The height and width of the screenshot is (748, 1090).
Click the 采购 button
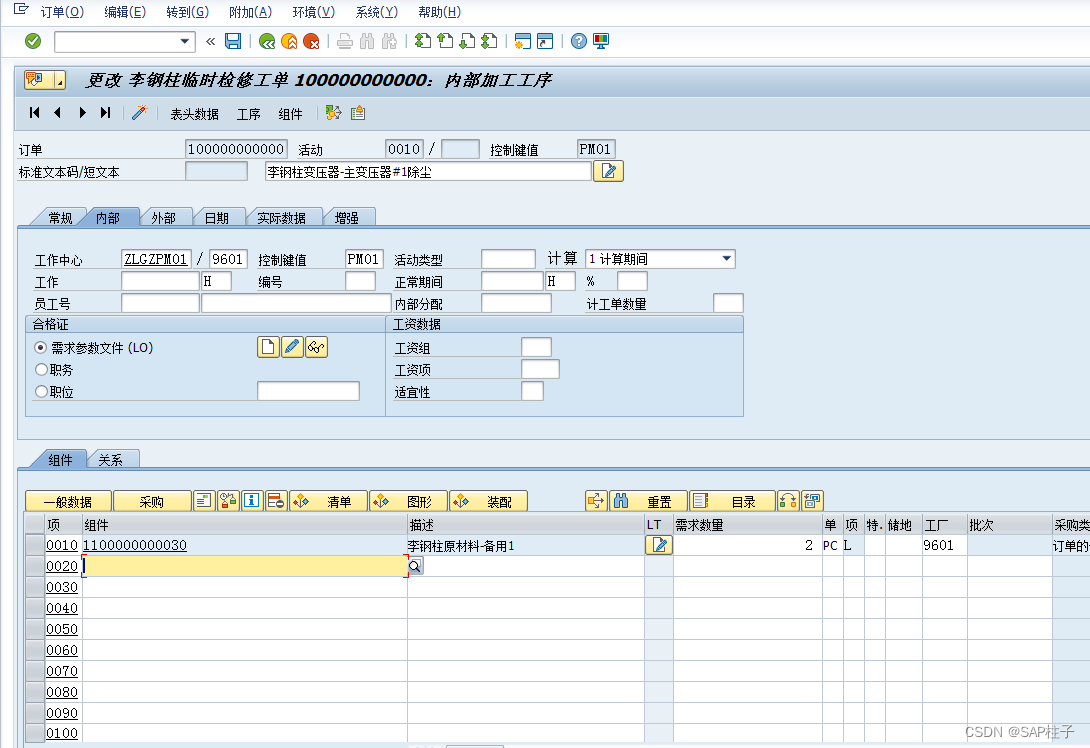pyautogui.click(x=152, y=501)
